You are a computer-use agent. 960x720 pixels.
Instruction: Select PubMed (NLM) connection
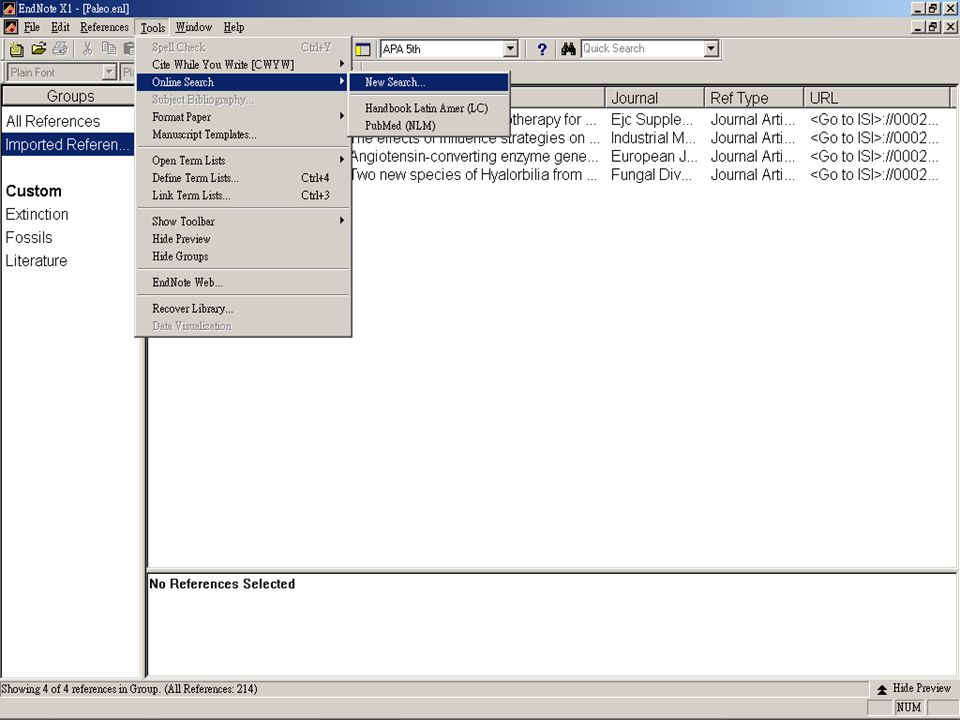point(429,126)
